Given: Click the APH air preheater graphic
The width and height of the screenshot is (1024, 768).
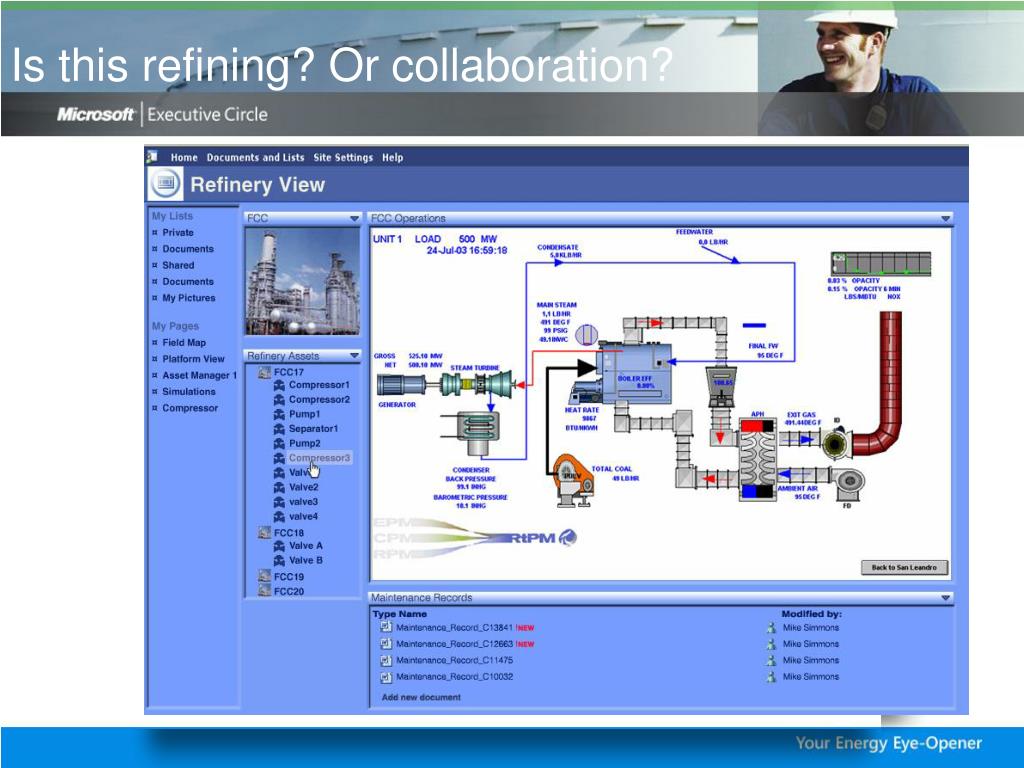Looking at the screenshot, I should [757, 460].
